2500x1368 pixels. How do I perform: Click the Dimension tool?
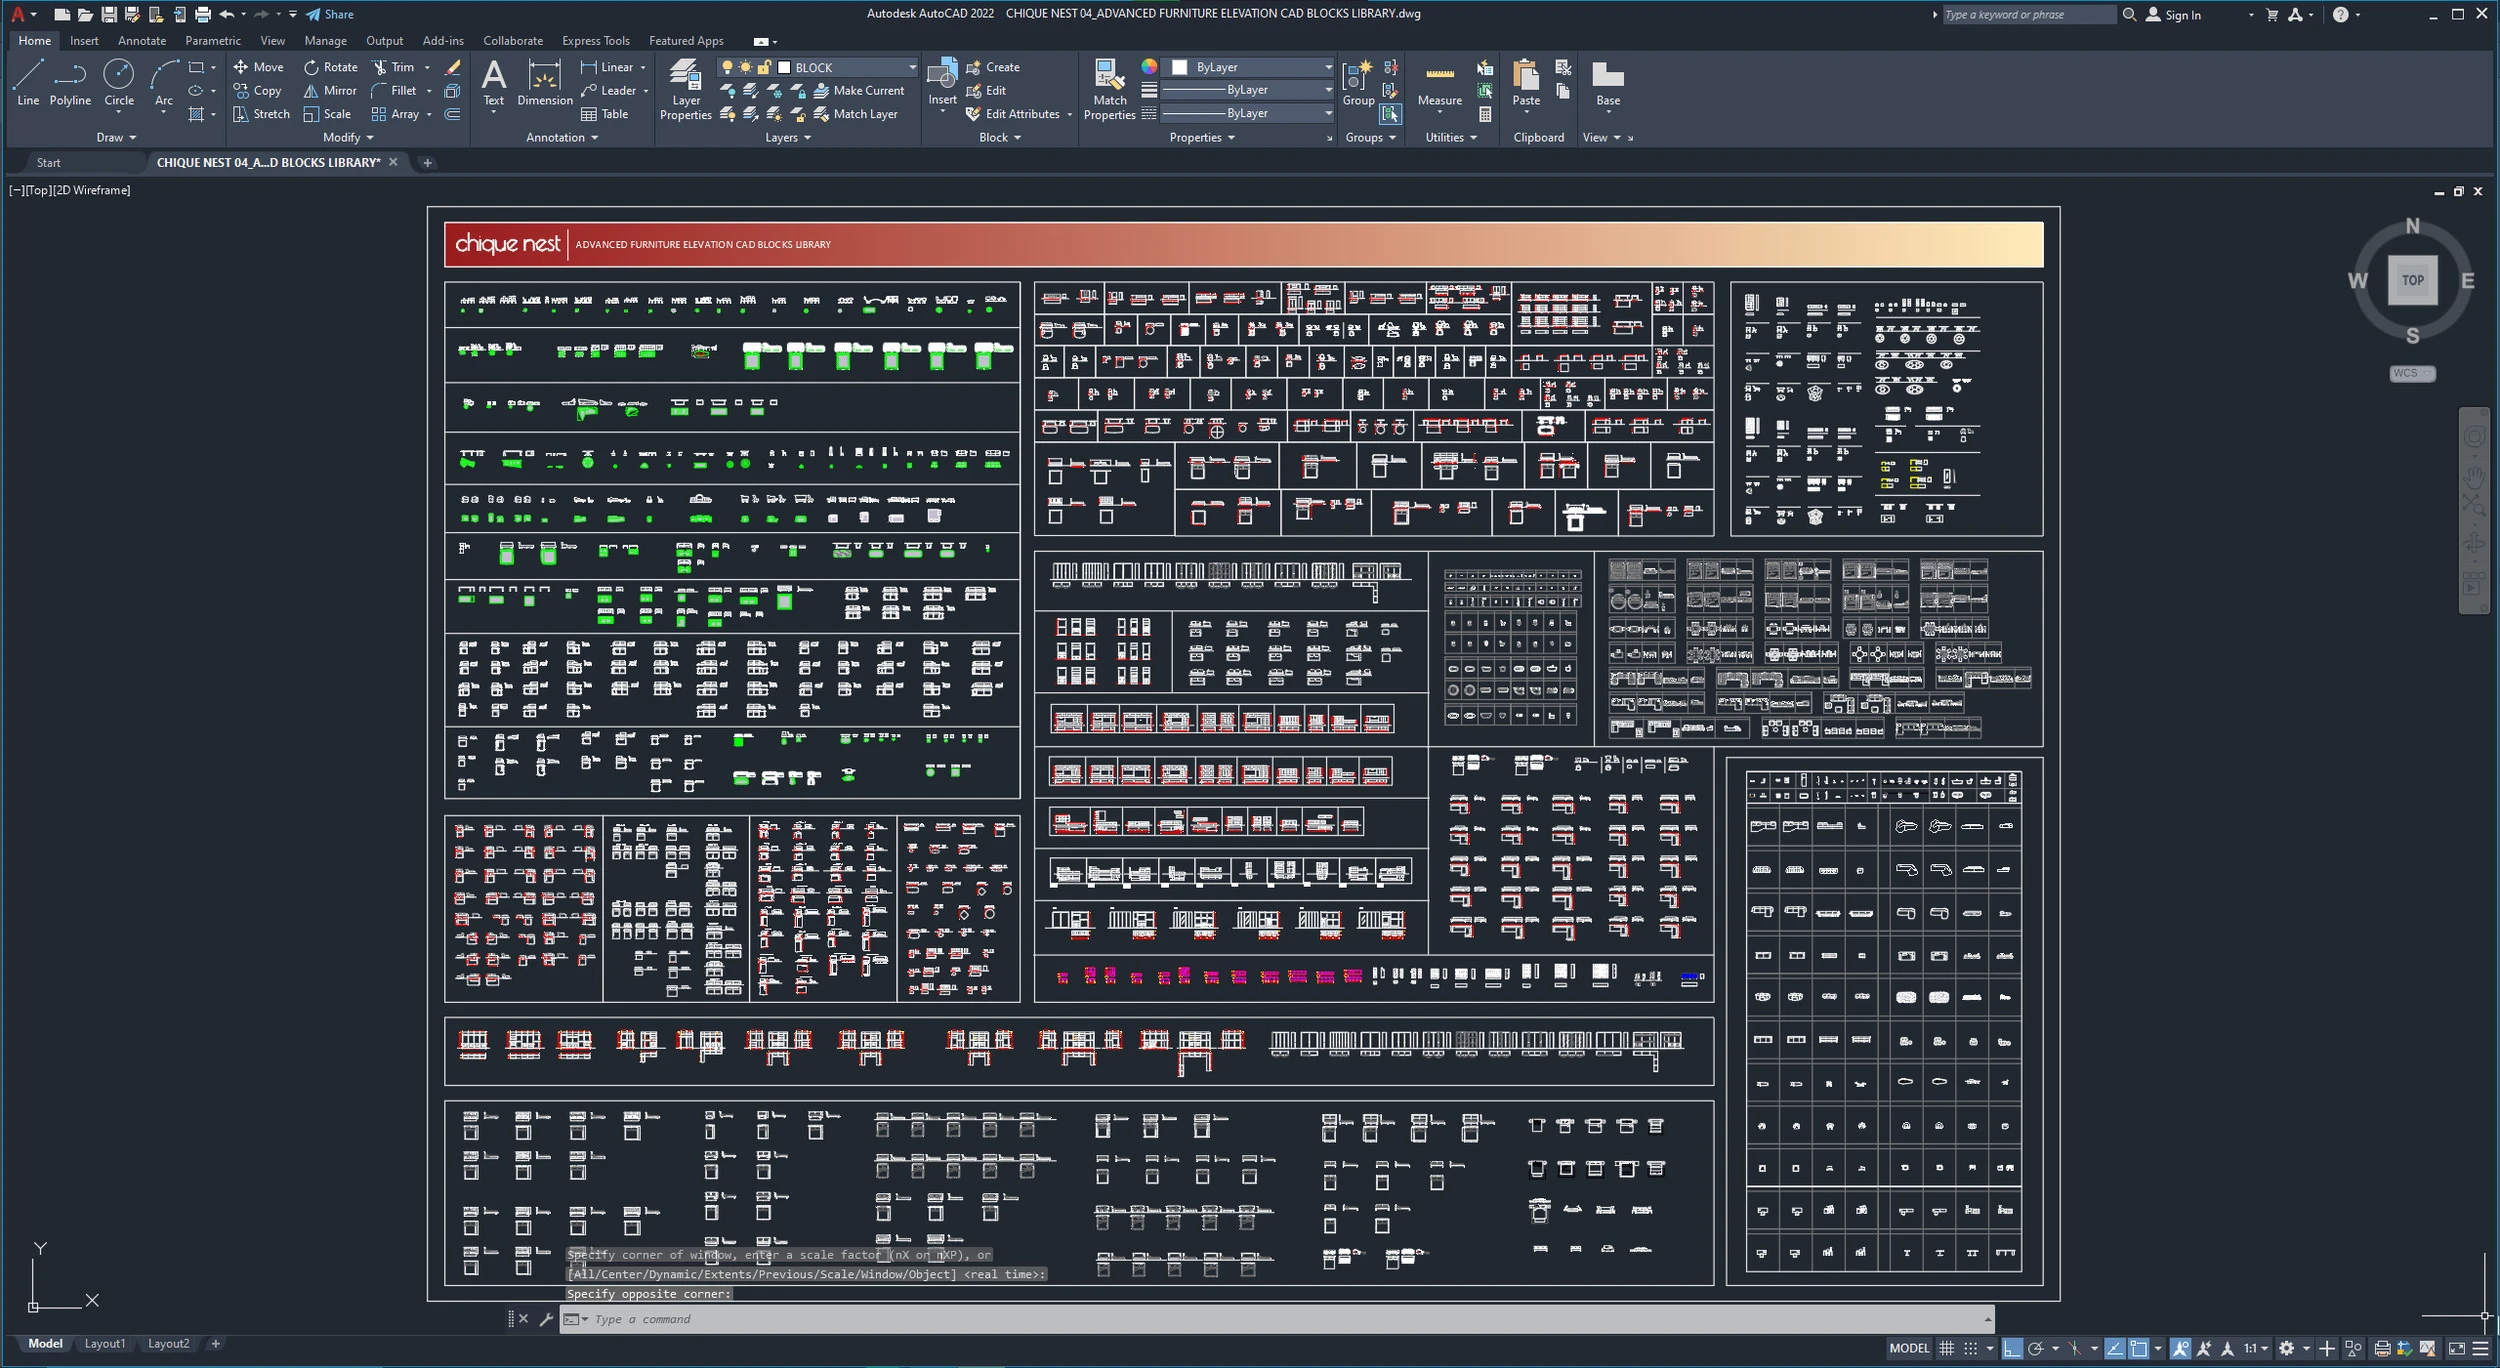point(545,82)
